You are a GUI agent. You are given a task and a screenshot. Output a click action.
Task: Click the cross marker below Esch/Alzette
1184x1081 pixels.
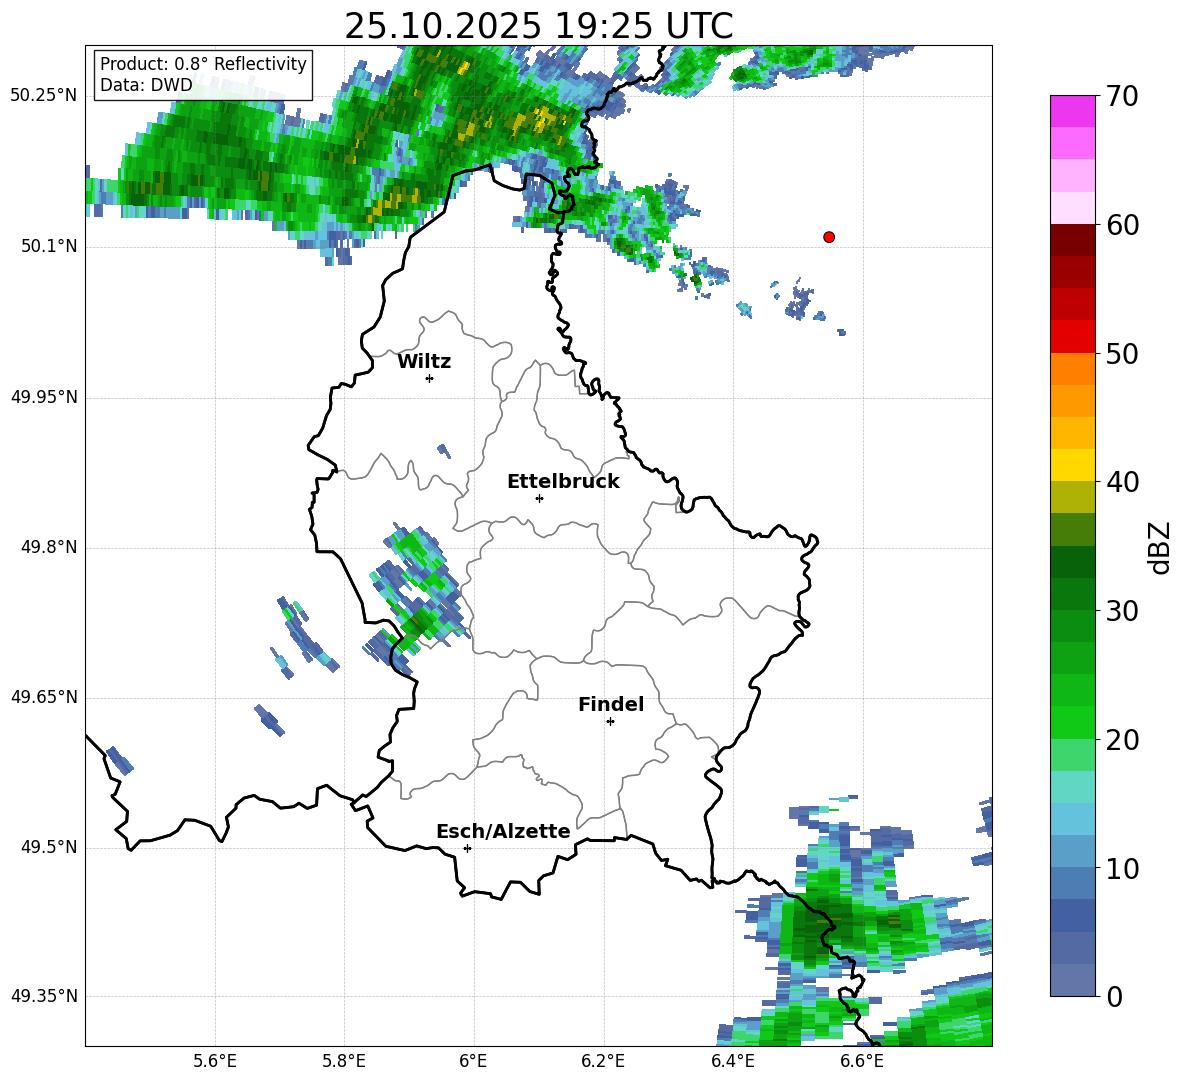click(467, 848)
